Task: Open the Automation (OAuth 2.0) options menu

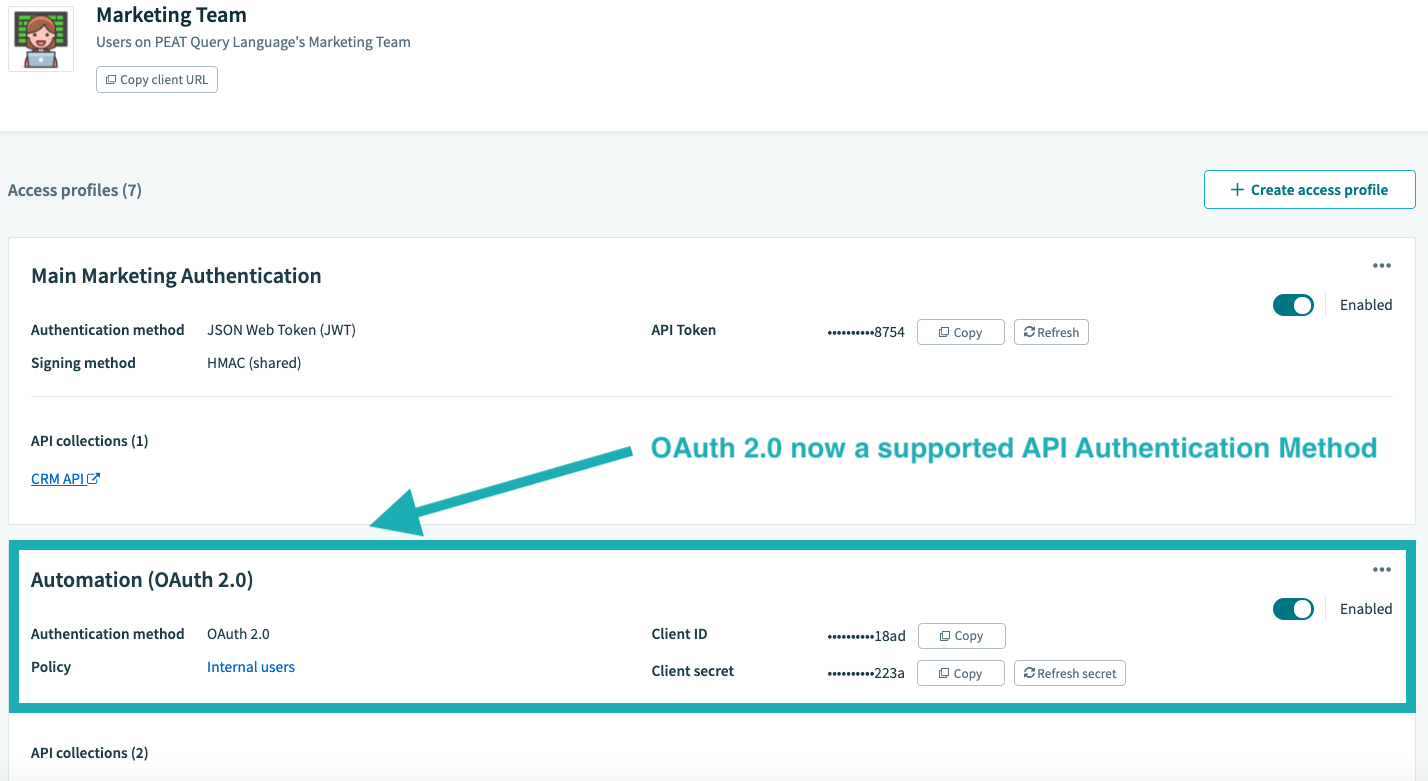Action: tap(1382, 570)
